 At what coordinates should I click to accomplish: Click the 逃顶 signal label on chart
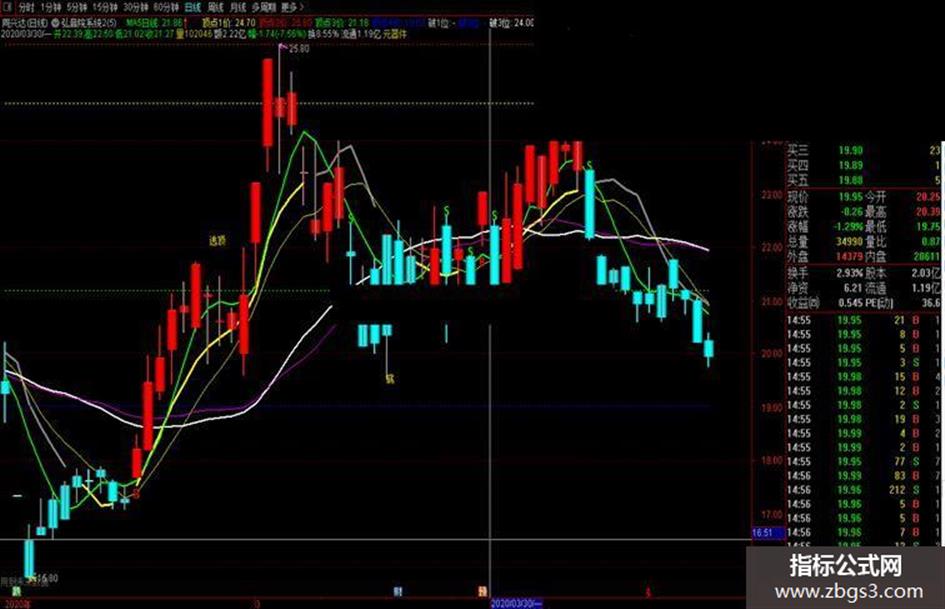pos(218,241)
